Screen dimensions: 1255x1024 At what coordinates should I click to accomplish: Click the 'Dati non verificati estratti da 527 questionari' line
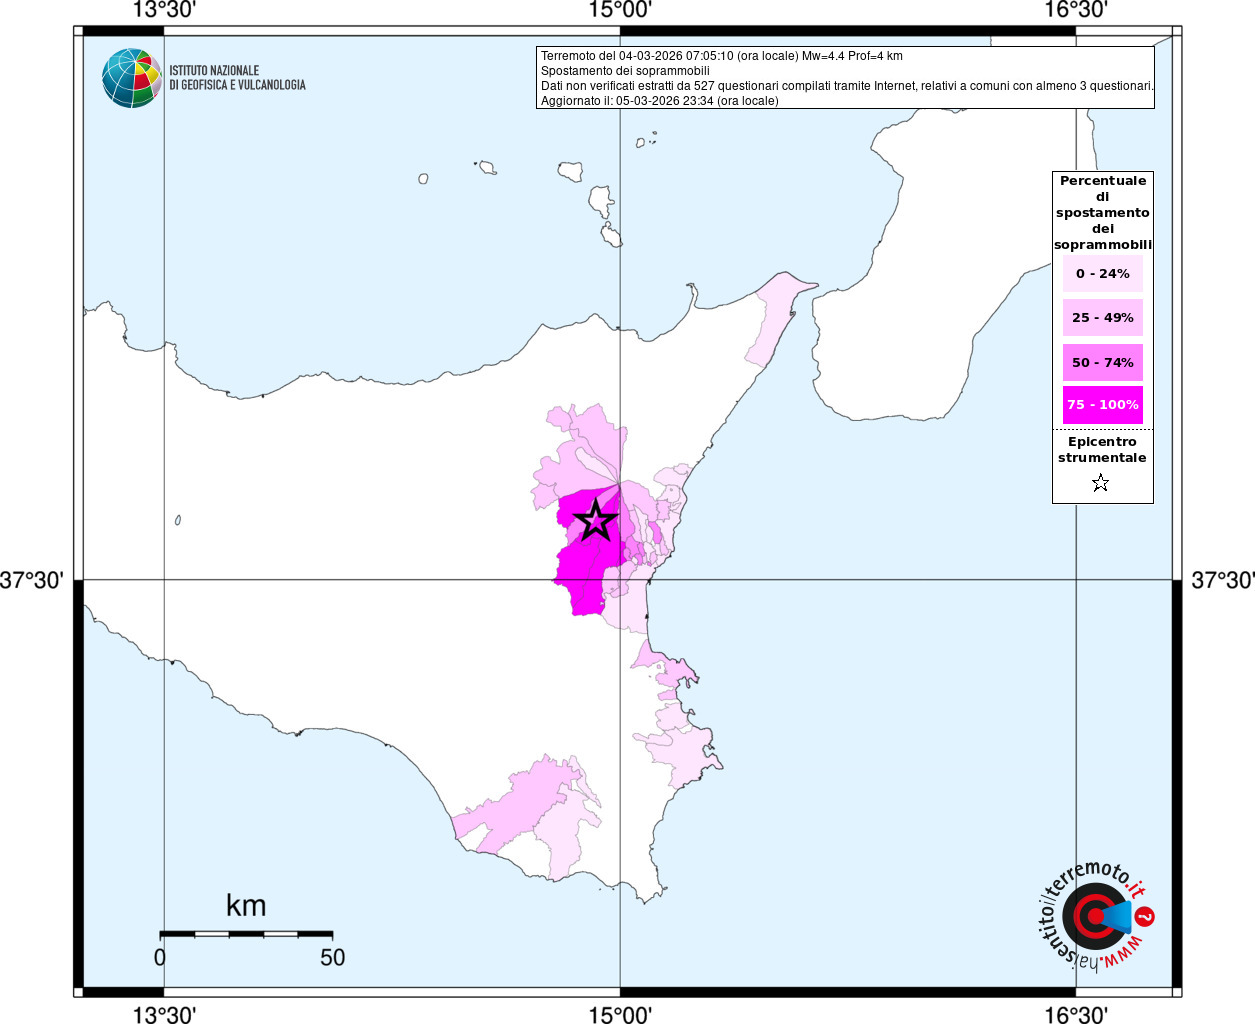point(847,86)
